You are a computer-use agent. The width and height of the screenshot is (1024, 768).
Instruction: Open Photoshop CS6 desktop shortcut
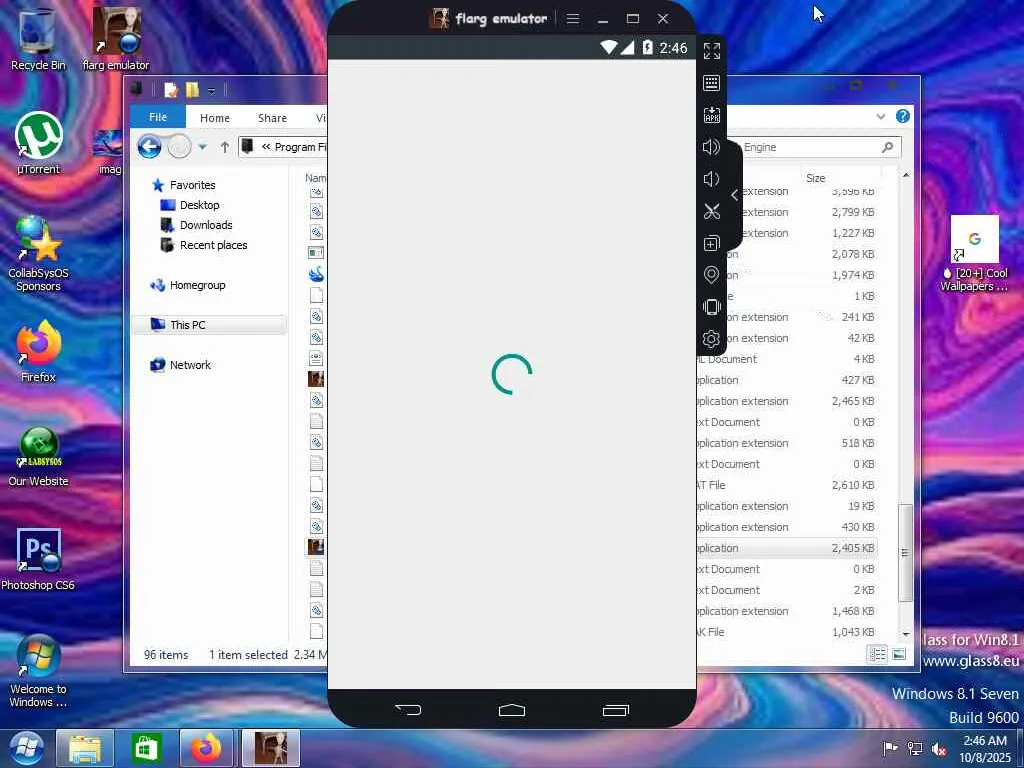point(38,559)
